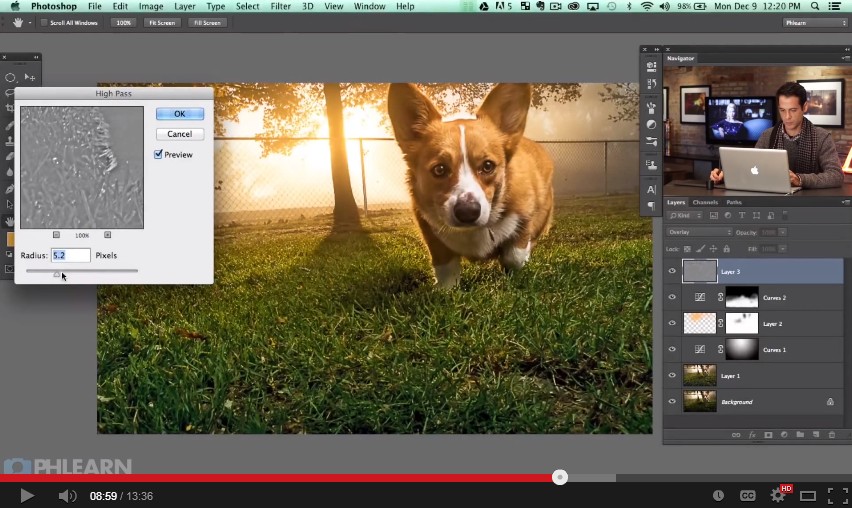
Task: Filter layers by shape layers icon
Action: [x=756, y=216]
